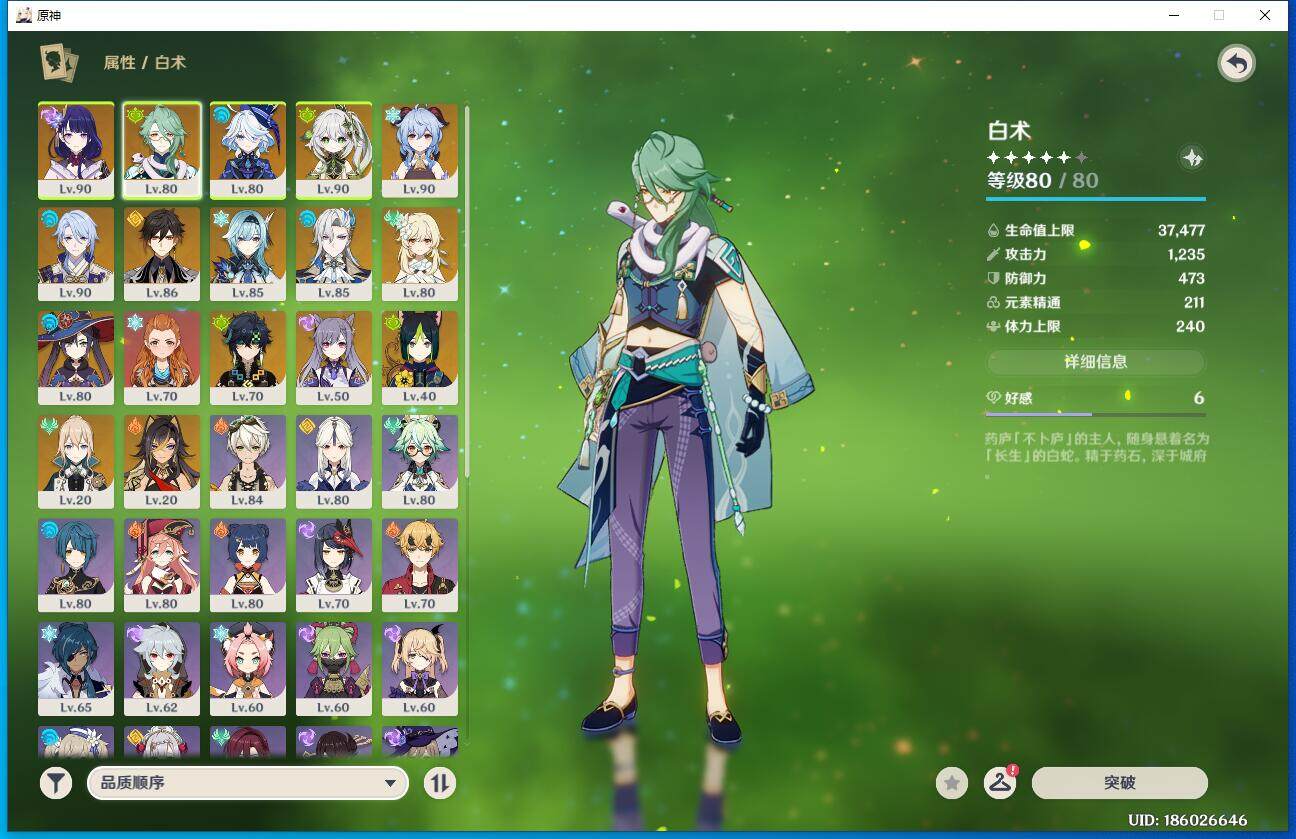
Task: Select Ganyu portrait with horns Lv.90
Action: click(420, 151)
